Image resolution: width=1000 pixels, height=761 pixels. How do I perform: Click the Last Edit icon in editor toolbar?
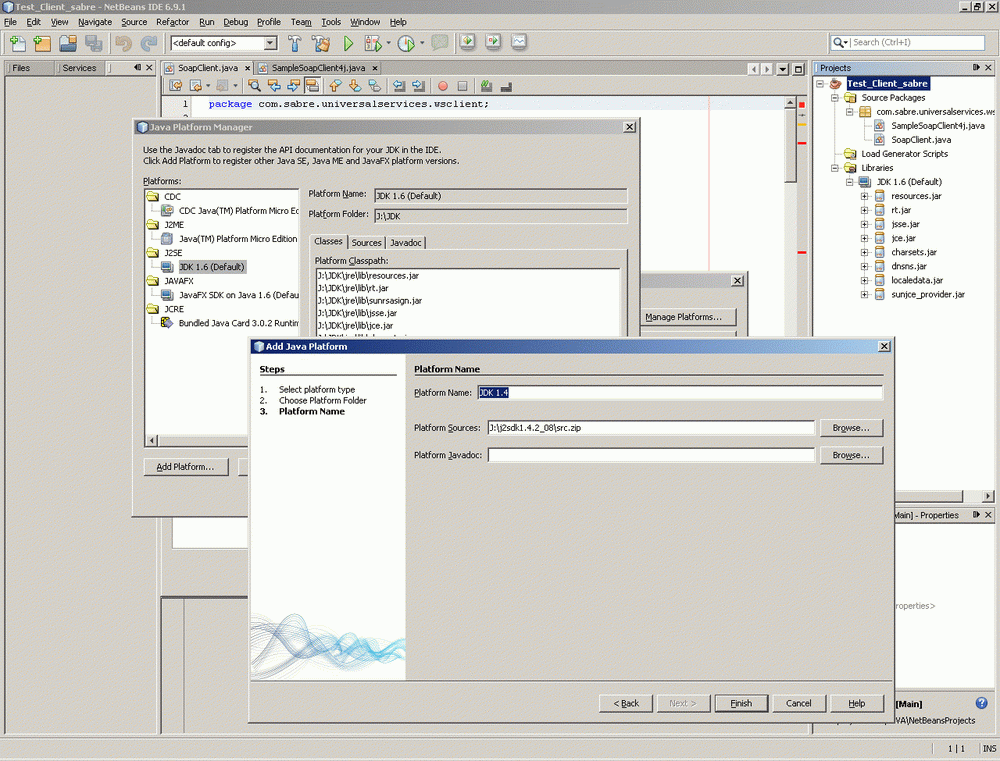point(176,85)
